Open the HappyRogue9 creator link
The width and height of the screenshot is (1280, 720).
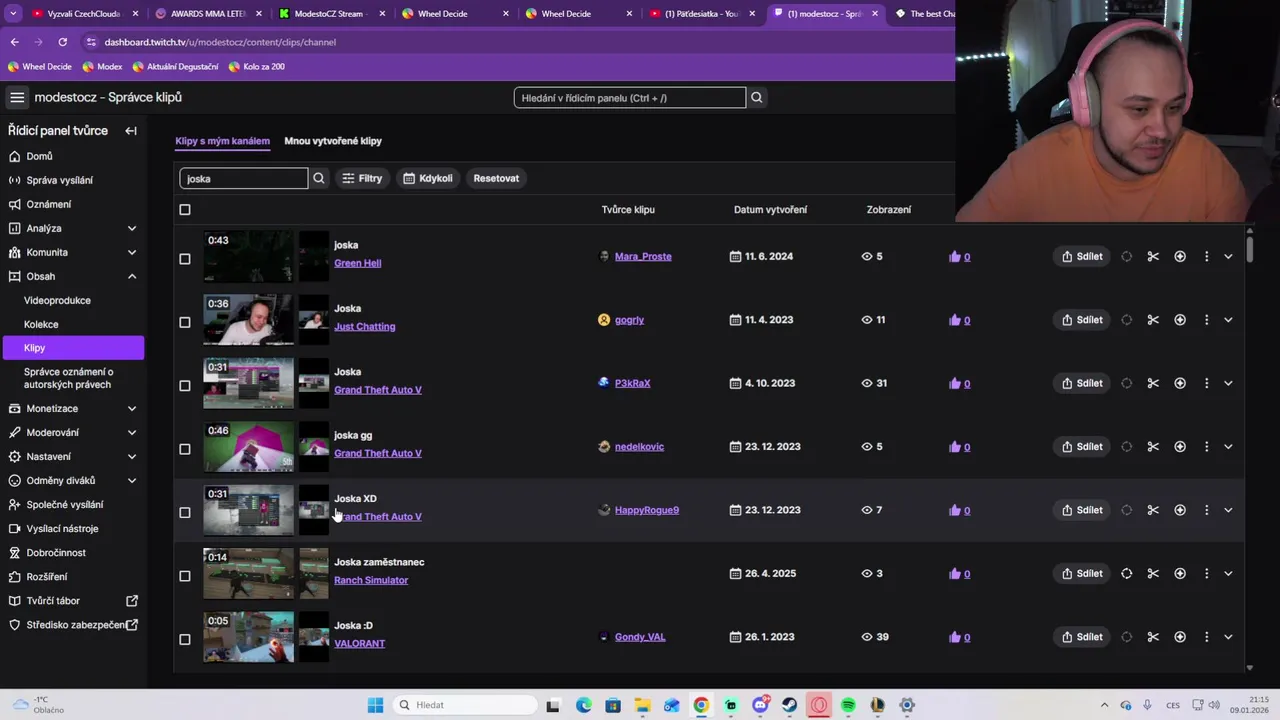[647, 510]
